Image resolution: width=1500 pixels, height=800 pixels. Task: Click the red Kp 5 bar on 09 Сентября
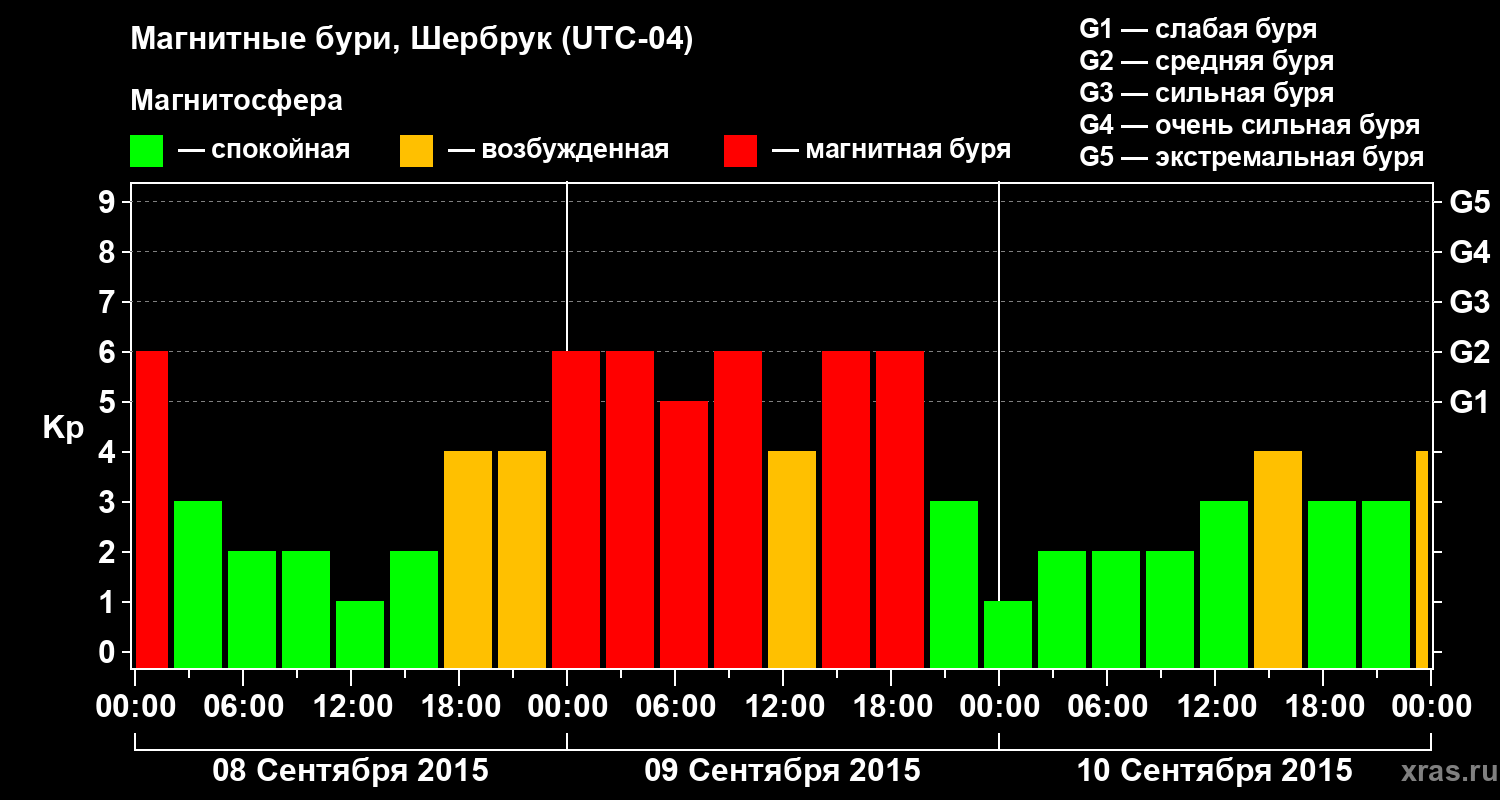tap(684, 534)
